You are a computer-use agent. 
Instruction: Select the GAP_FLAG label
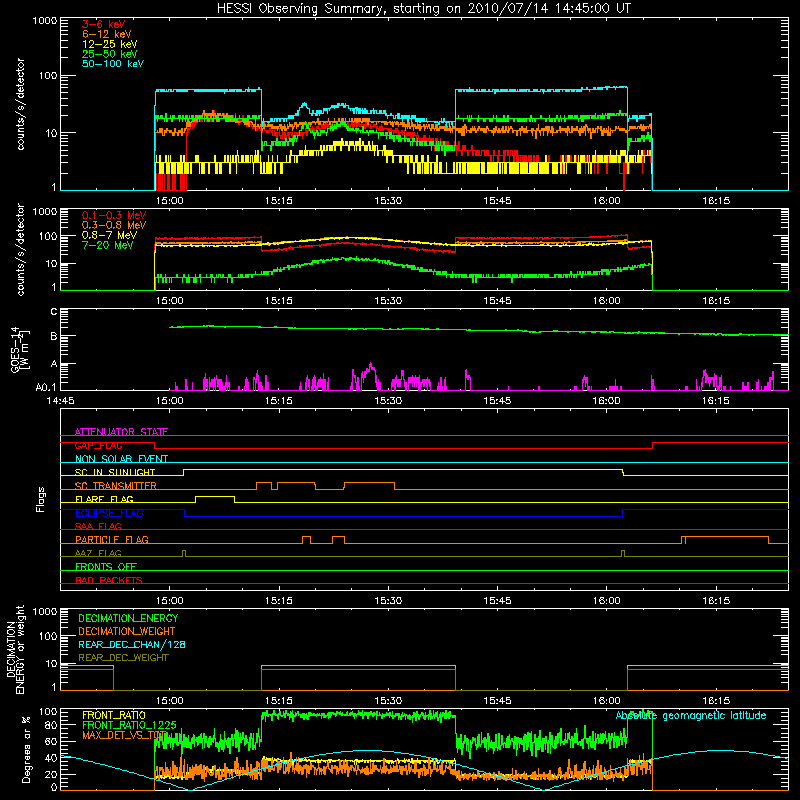(98, 445)
